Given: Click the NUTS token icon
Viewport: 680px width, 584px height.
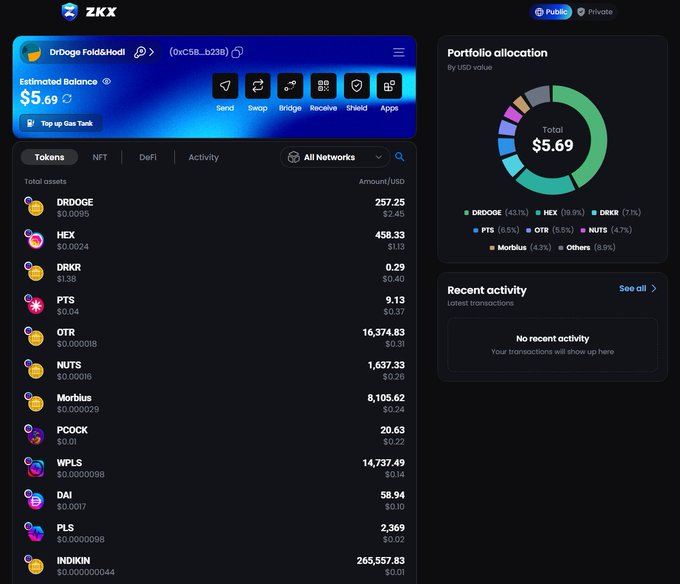Looking at the screenshot, I should (34, 369).
